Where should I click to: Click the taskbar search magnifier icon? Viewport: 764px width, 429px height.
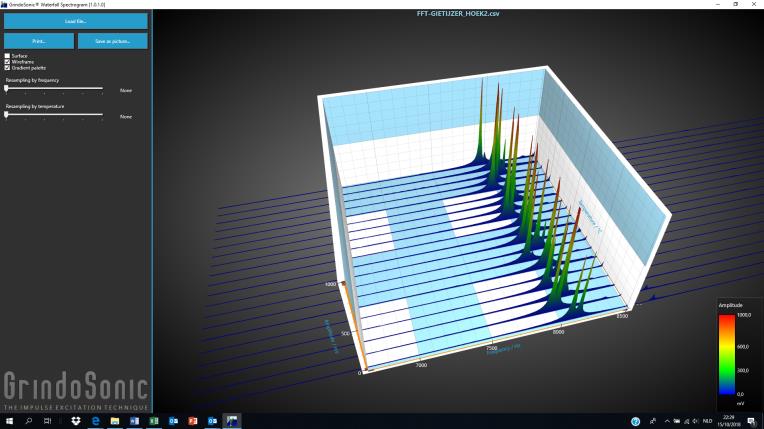pyautogui.click(x=28, y=421)
